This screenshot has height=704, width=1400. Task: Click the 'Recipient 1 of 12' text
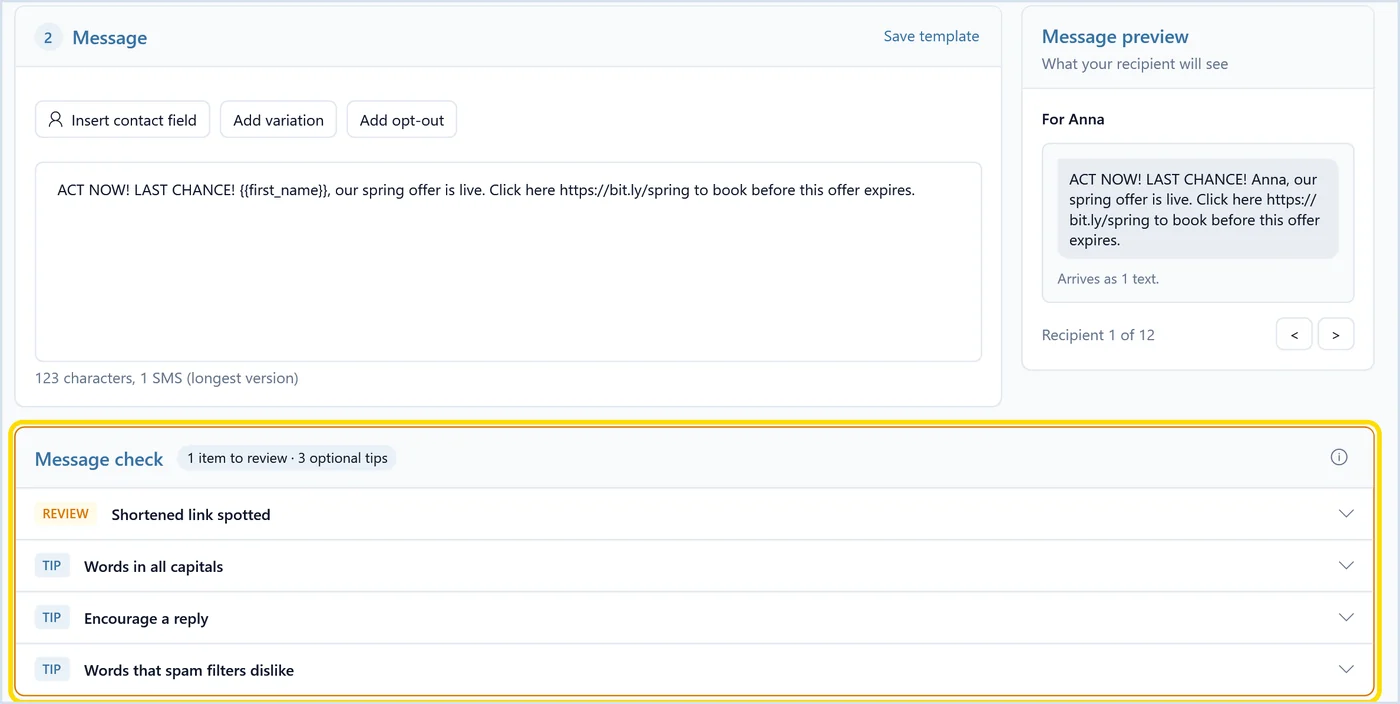coord(1098,335)
